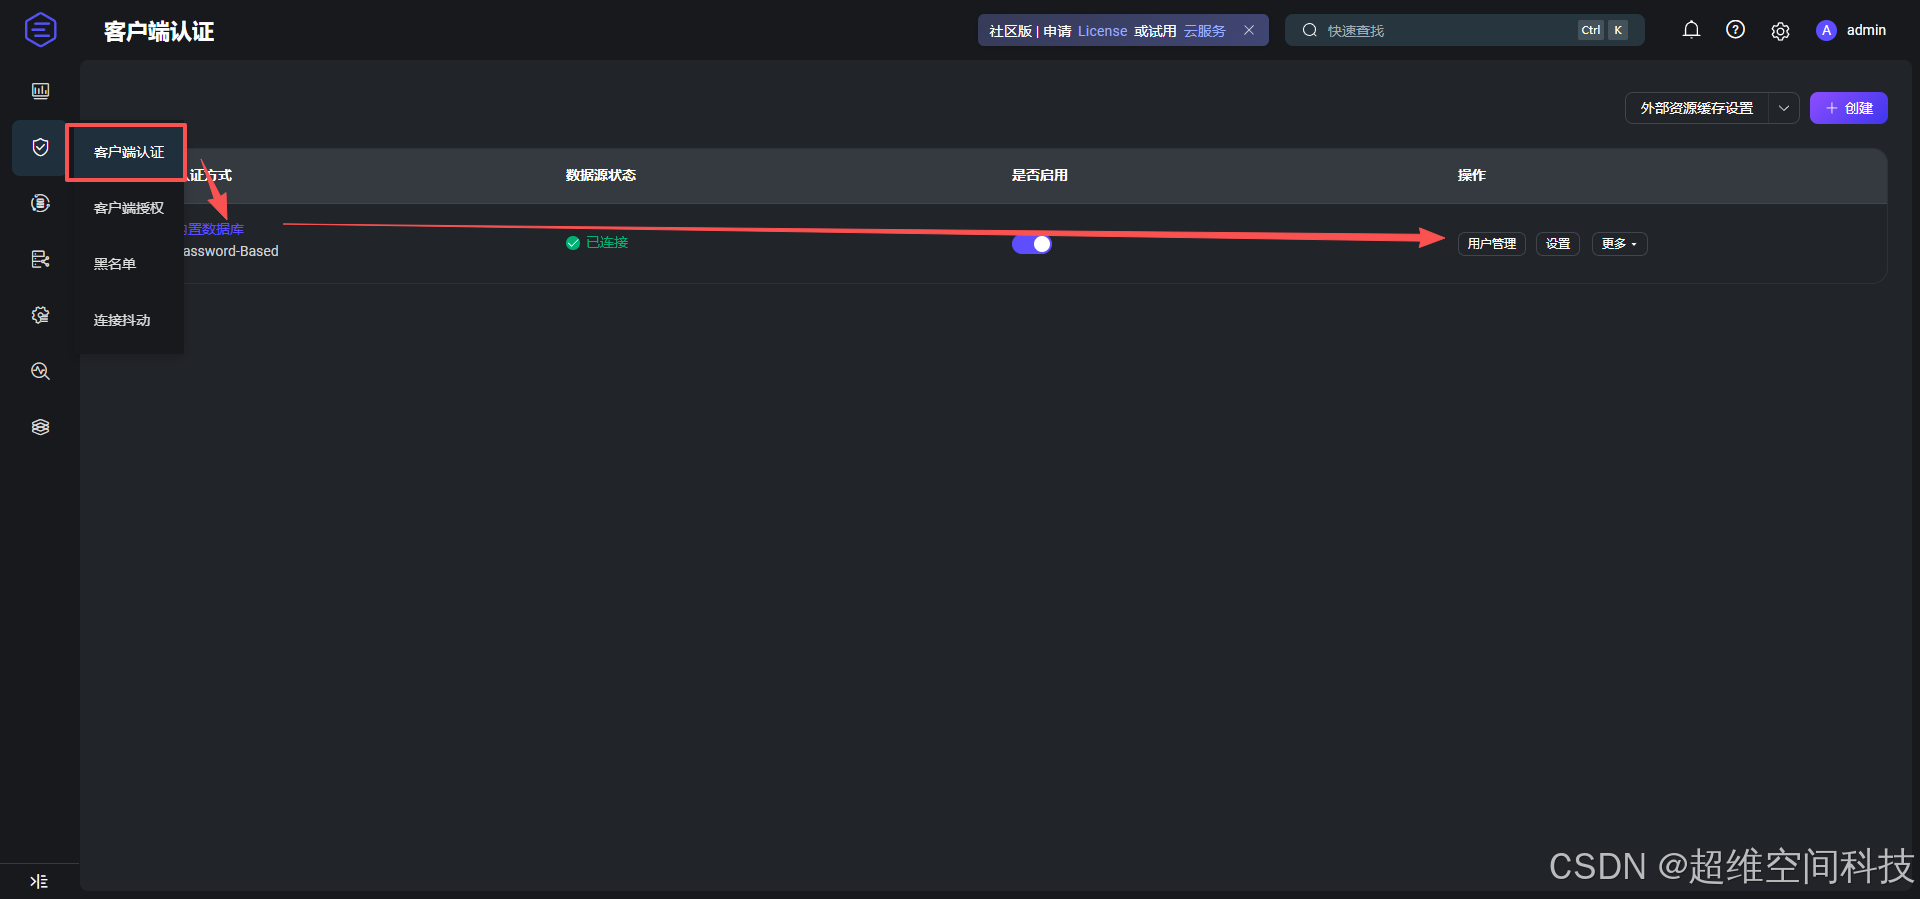This screenshot has height=899, width=1920.
Task: Click the search magnifier icon
Action: pyautogui.click(x=1309, y=30)
